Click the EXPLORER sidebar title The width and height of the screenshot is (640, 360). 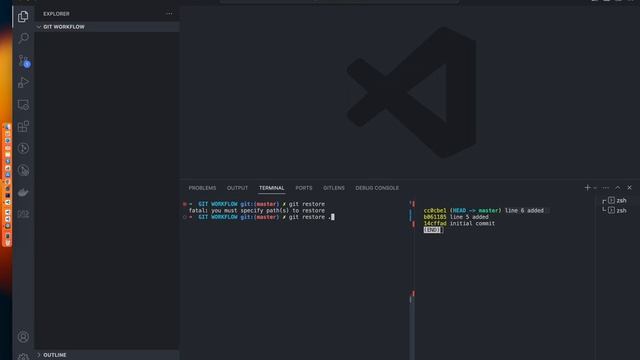[x=56, y=14]
